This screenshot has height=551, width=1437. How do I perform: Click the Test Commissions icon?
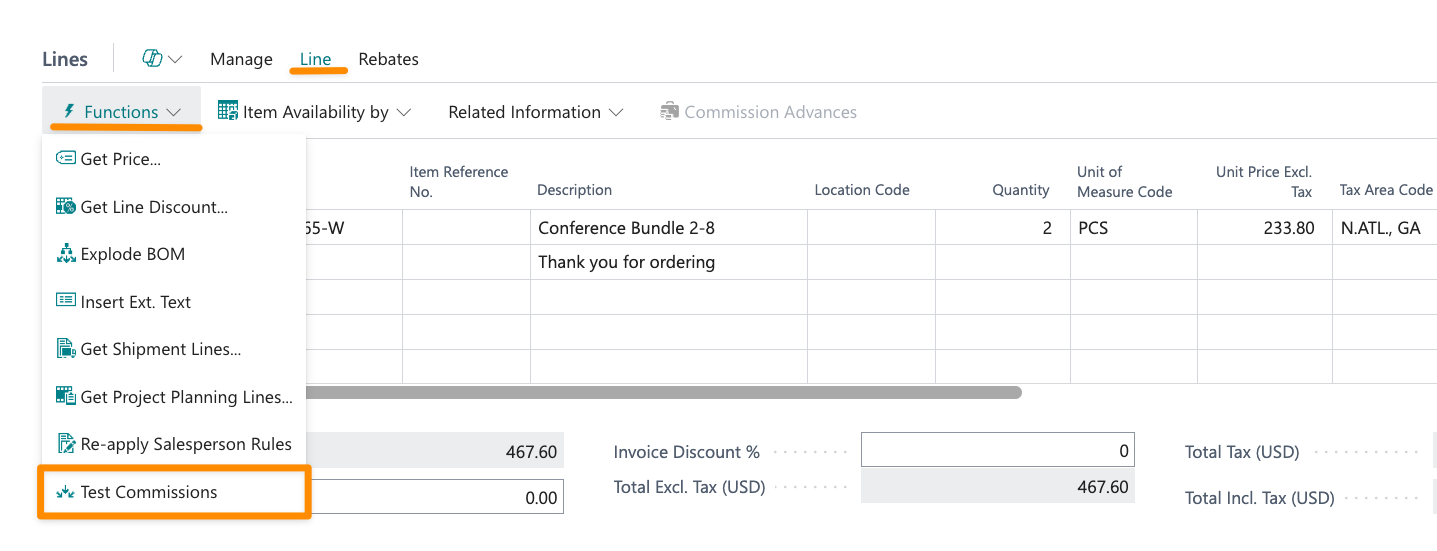66,492
